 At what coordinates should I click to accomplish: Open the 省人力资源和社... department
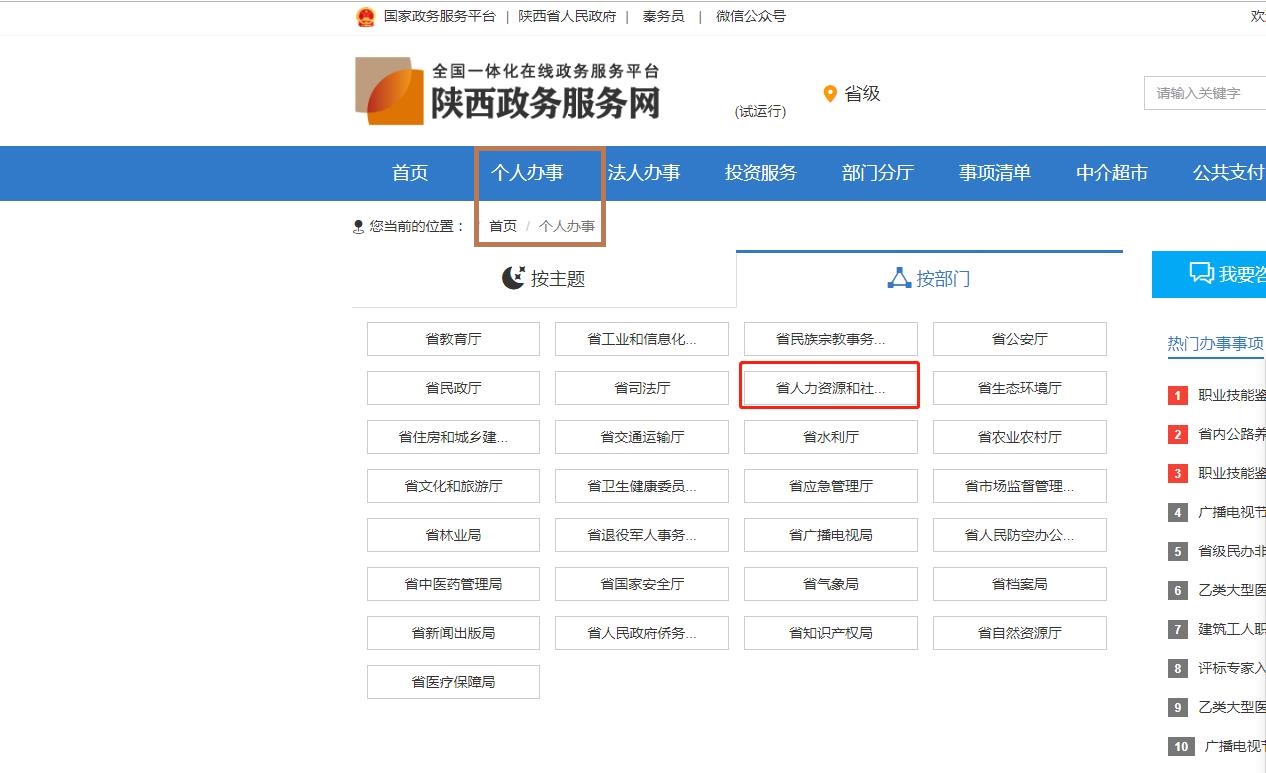coord(830,388)
